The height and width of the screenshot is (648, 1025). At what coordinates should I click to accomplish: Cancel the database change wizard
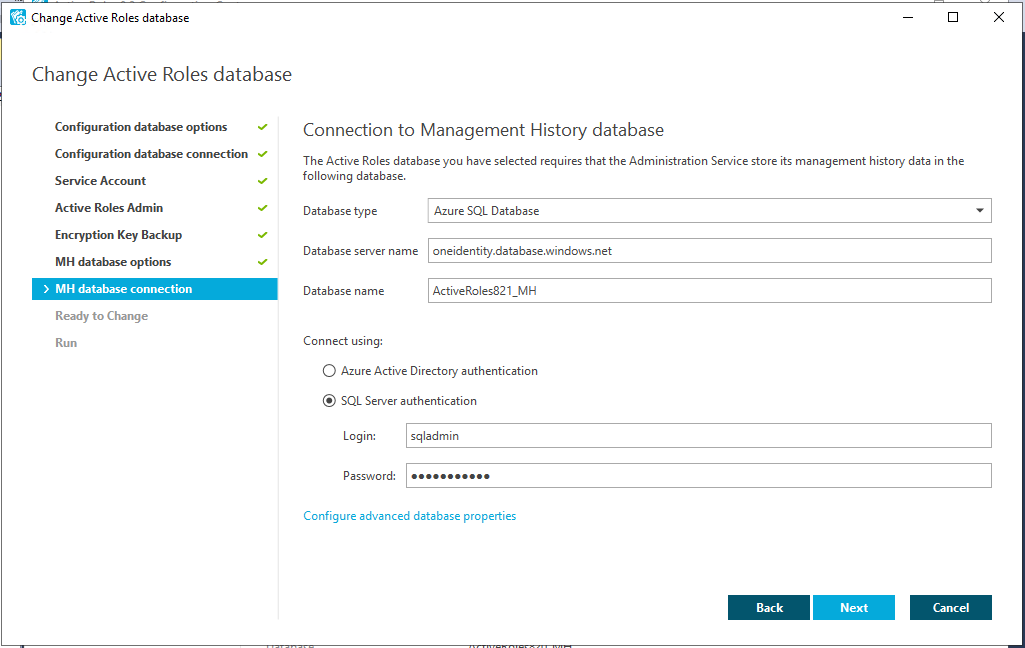[950, 608]
